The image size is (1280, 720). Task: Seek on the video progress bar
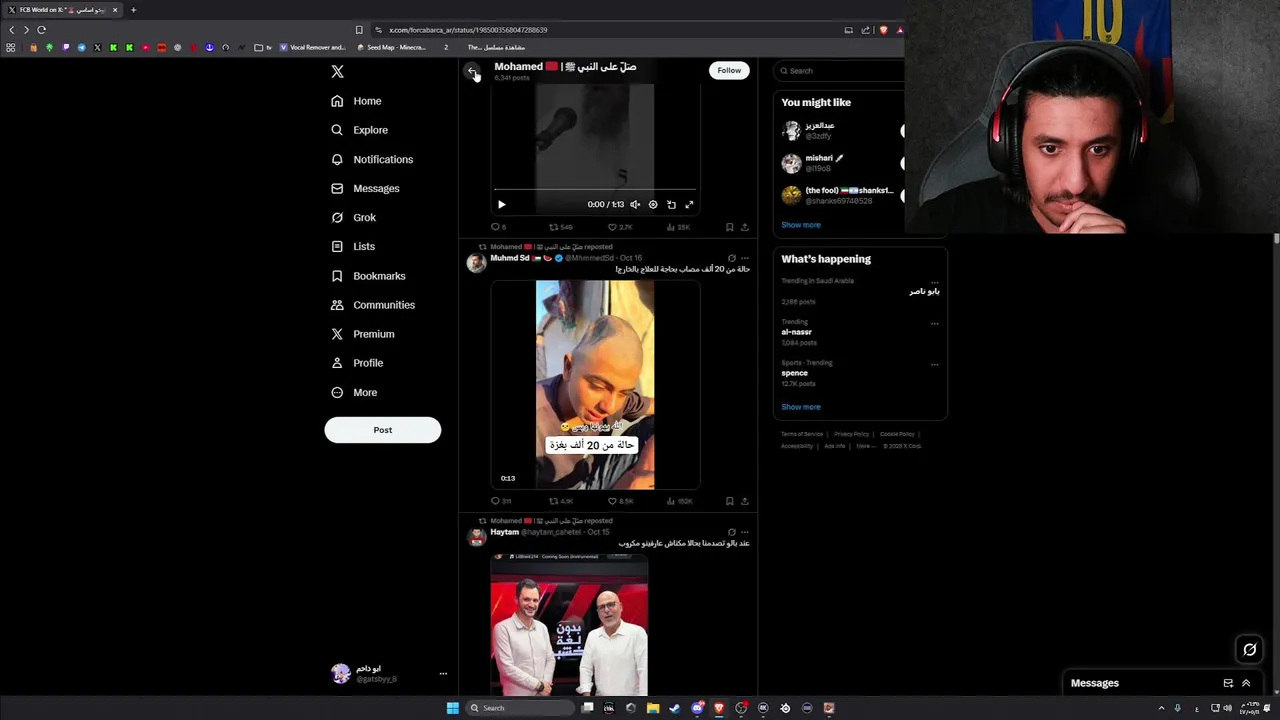(x=595, y=189)
